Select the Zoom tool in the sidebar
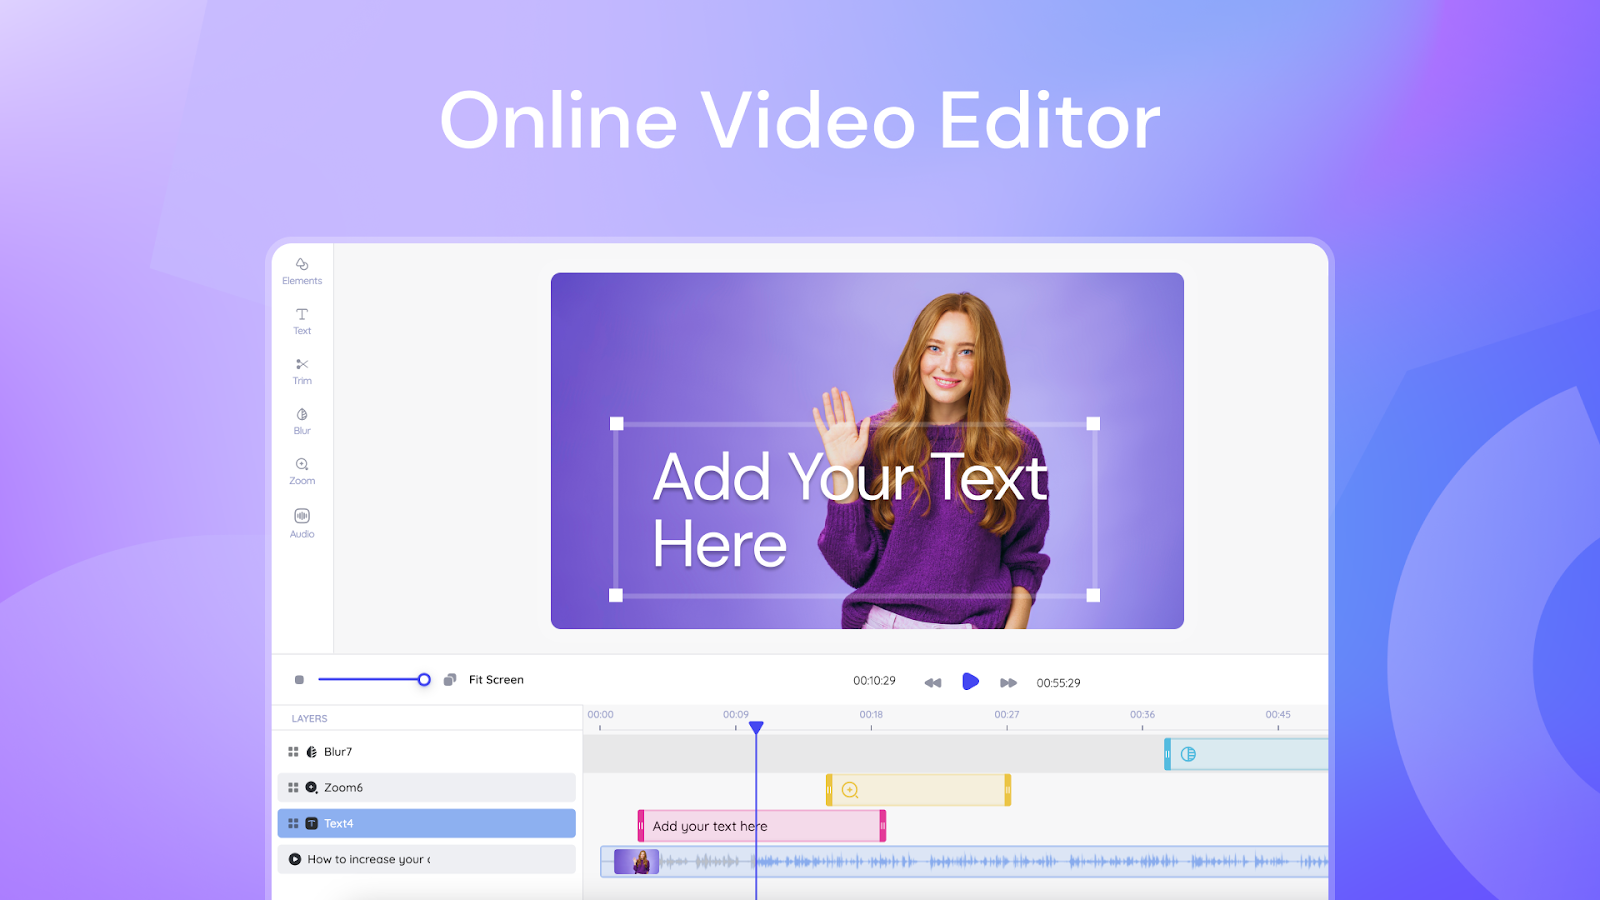This screenshot has height=900, width=1600. [301, 471]
